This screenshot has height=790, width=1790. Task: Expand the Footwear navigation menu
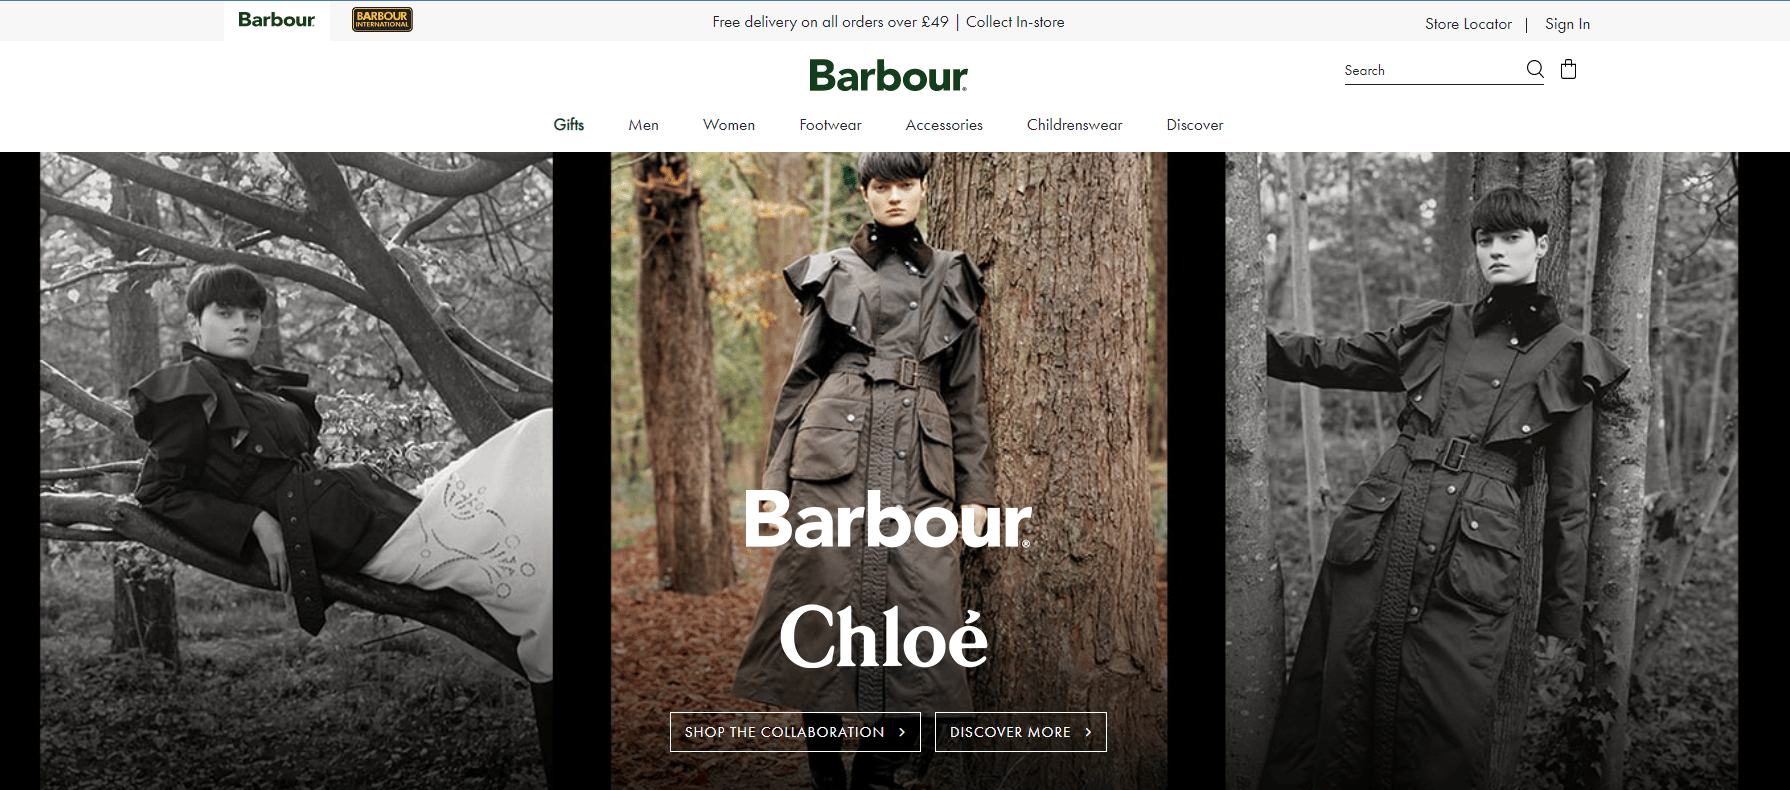(830, 125)
